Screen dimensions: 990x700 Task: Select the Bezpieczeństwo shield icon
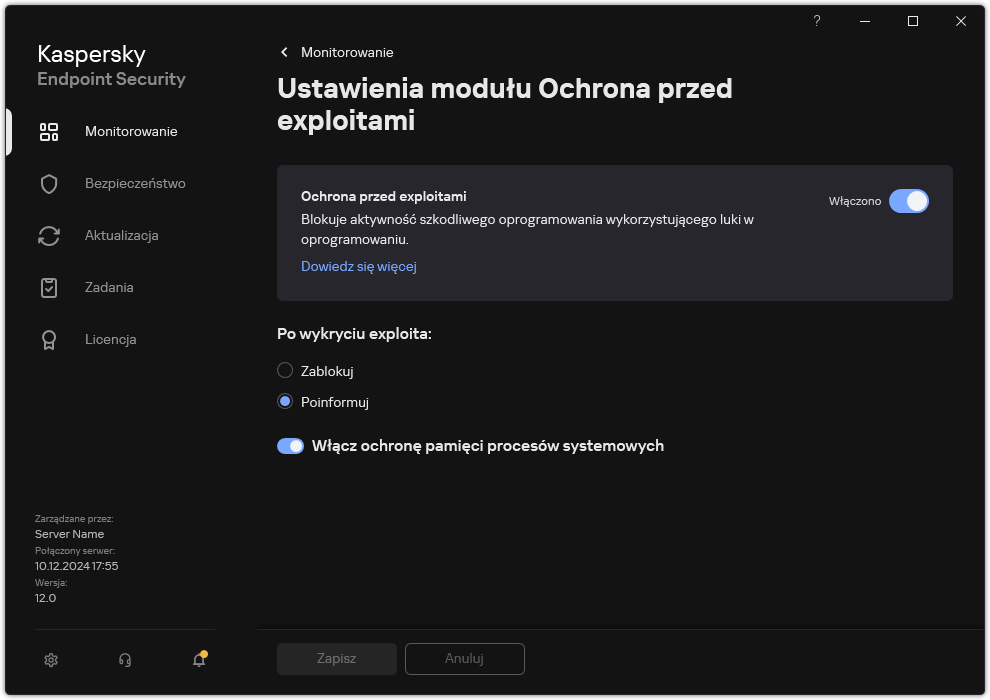(x=49, y=183)
